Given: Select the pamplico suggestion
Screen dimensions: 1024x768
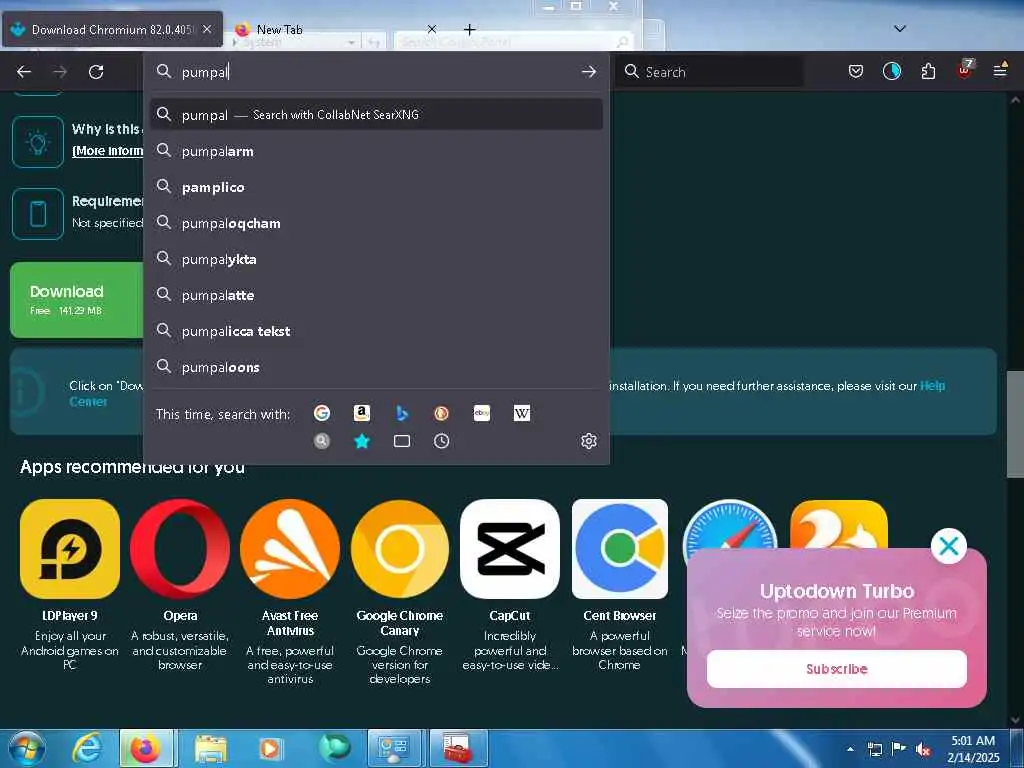Looking at the screenshot, I should click(x=376, y=187).
